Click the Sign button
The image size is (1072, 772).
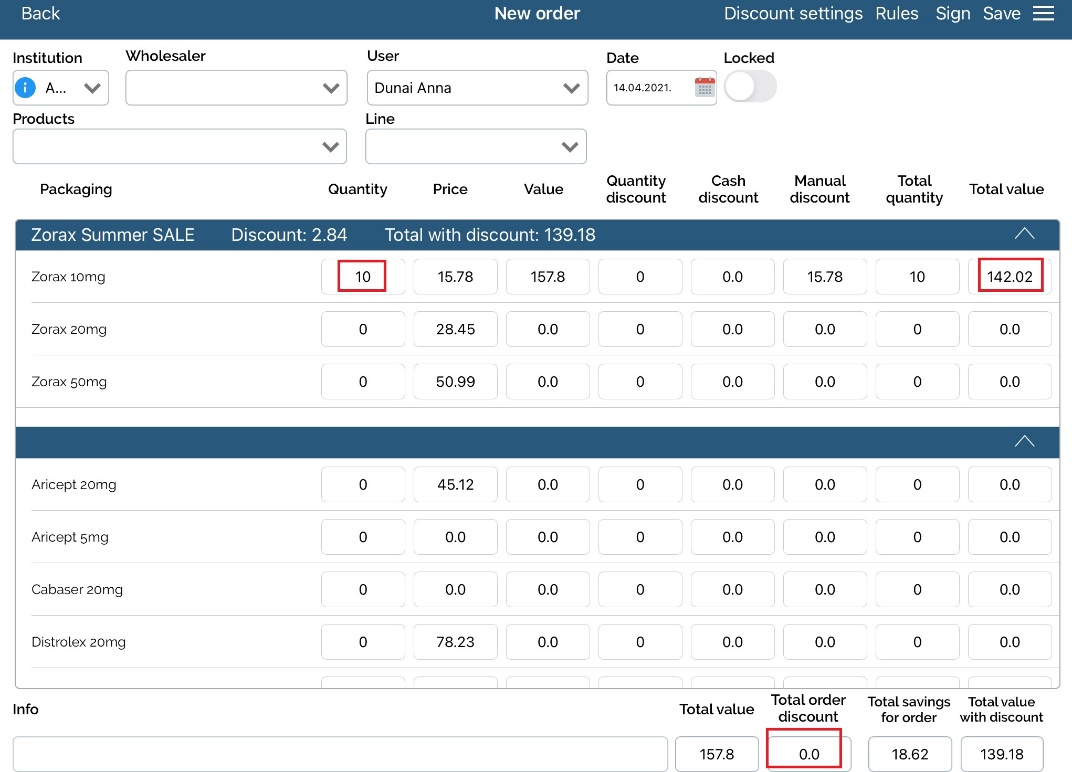[953, 13]
